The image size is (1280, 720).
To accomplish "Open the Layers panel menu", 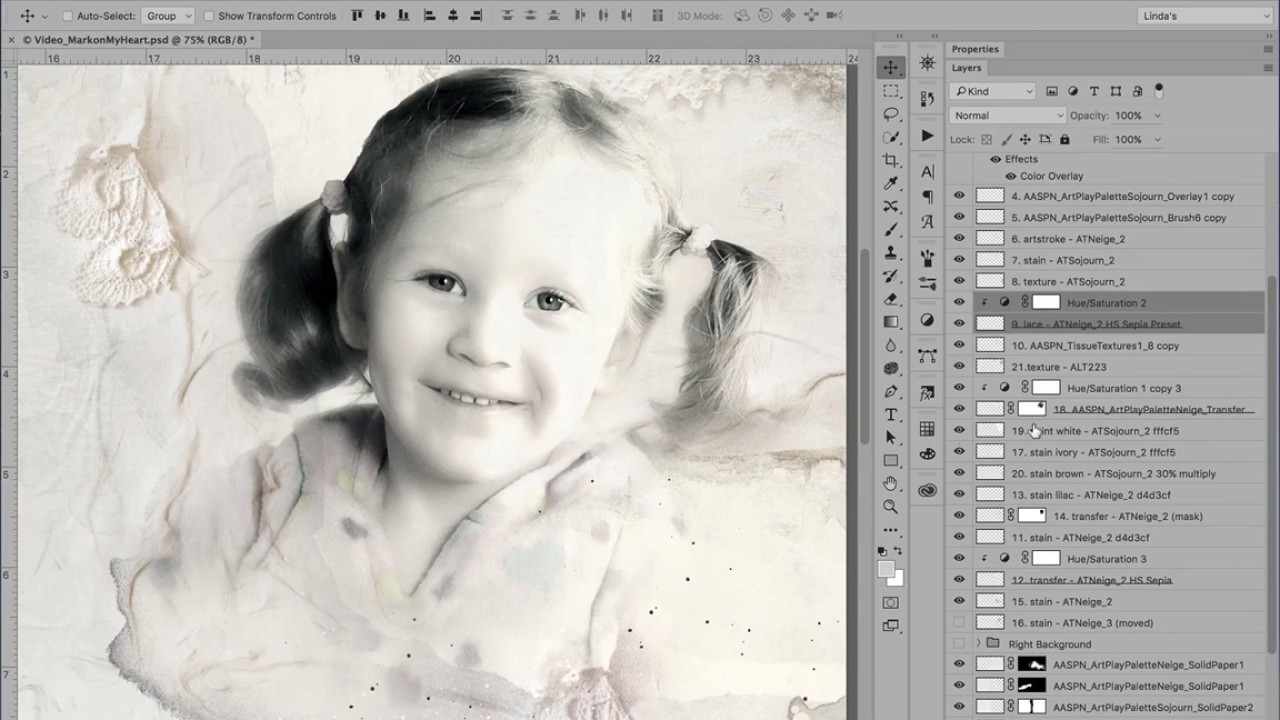I will click(x=1268, y=68).
